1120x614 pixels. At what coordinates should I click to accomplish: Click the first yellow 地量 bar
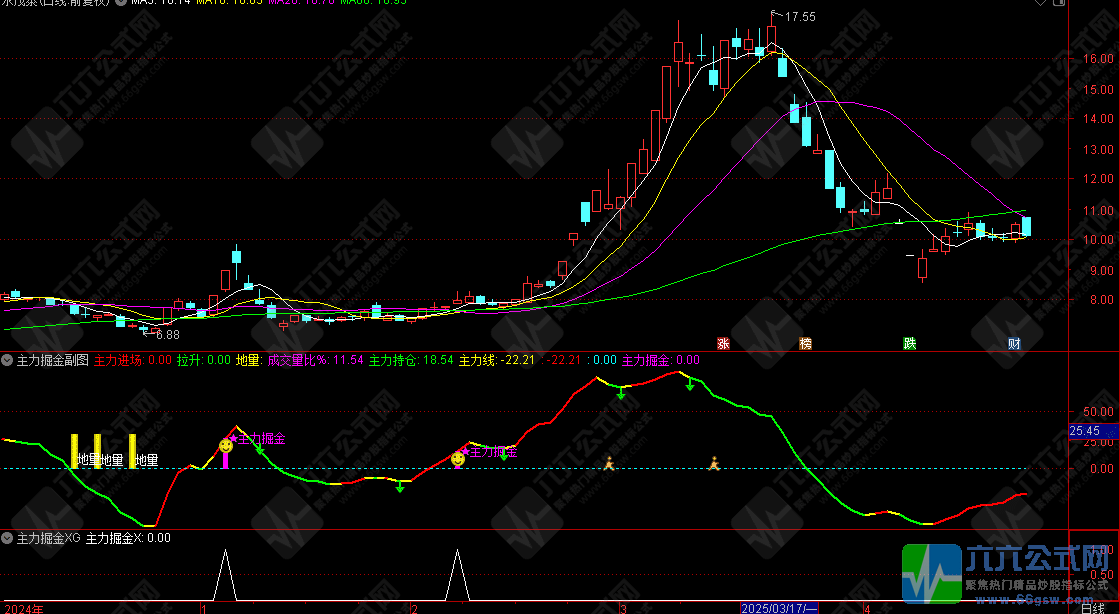[x=74, y=450]
